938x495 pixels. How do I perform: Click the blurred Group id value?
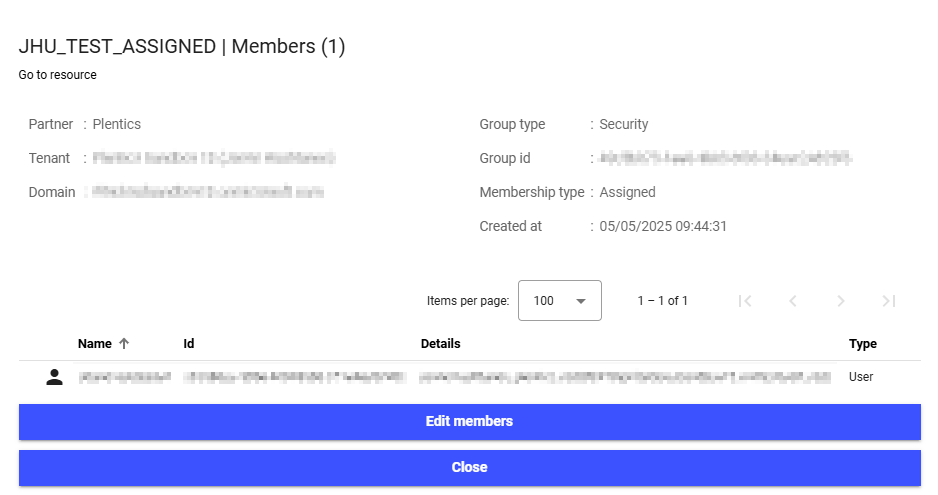[725, 159]
